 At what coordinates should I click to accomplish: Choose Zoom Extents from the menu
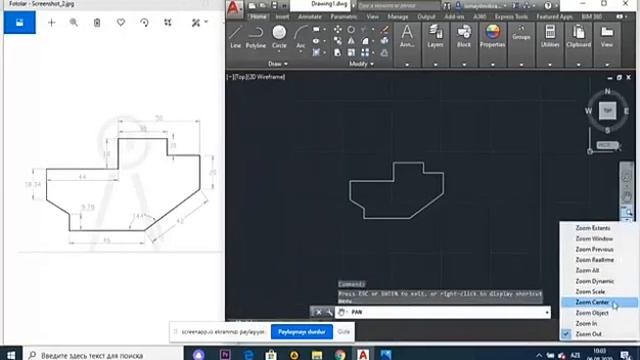(593, 228)
